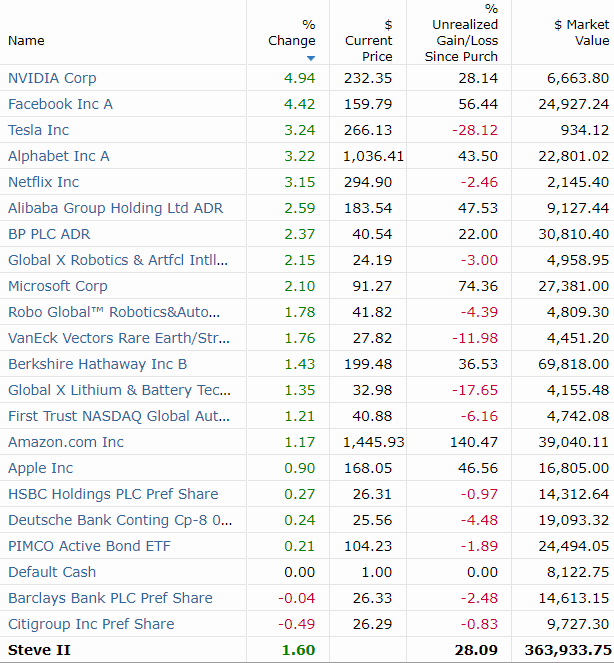Open NVIDIA Corp holding link
The height and width of the screenshot is (663, 614).
(x=52, y=78)
